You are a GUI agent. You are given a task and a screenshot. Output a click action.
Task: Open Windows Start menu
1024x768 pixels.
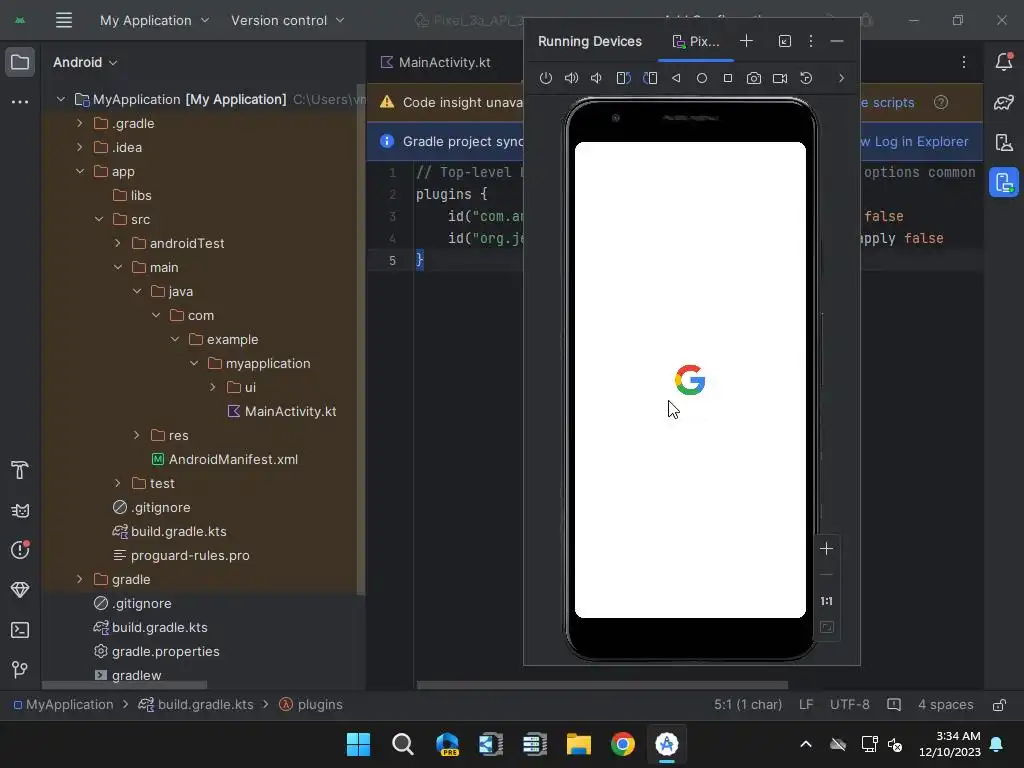(x=359, y=744)
